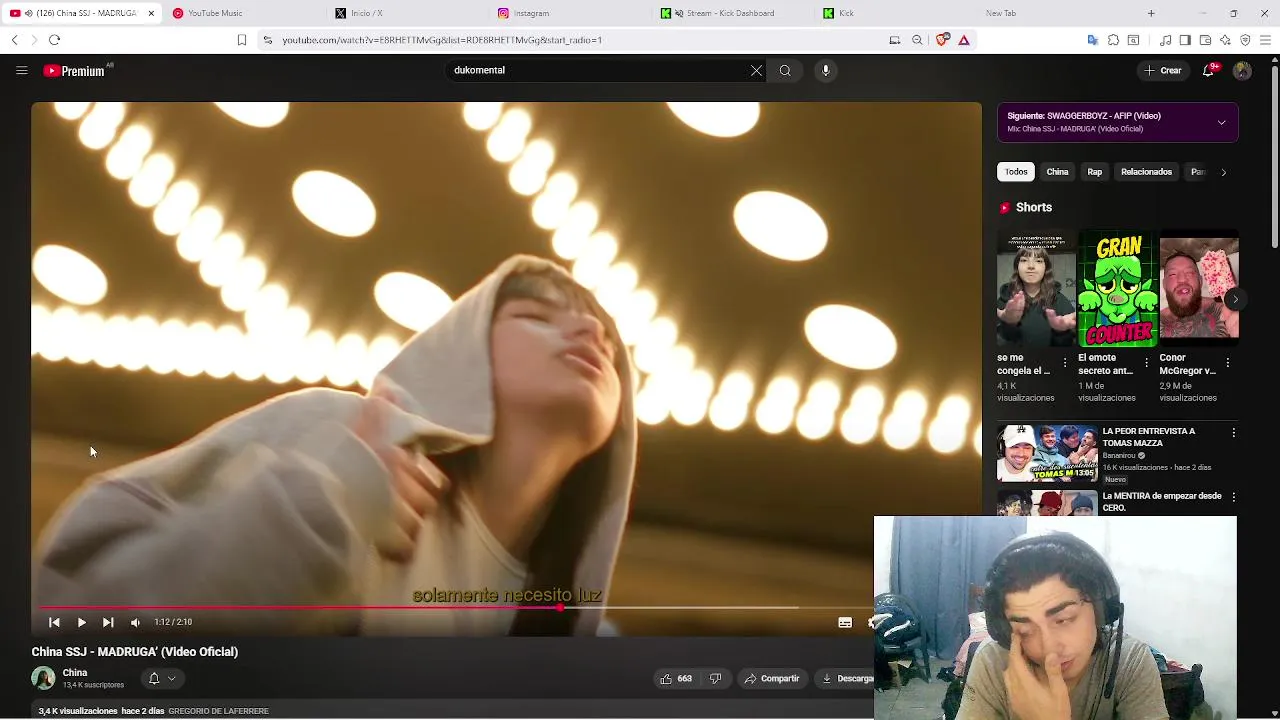Click the Compartir share button
Screen dimensions: 1280x720
click(x=771, y=678)
